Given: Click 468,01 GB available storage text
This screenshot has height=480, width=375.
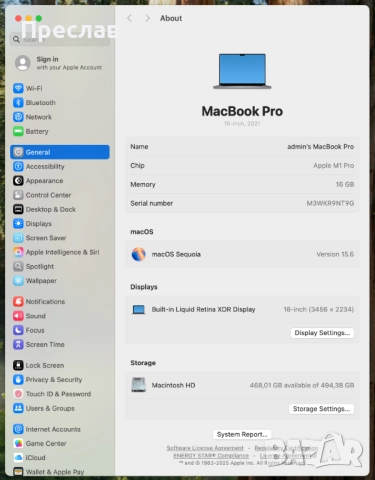Looking at the screenshot, I should tap(302, 385).
